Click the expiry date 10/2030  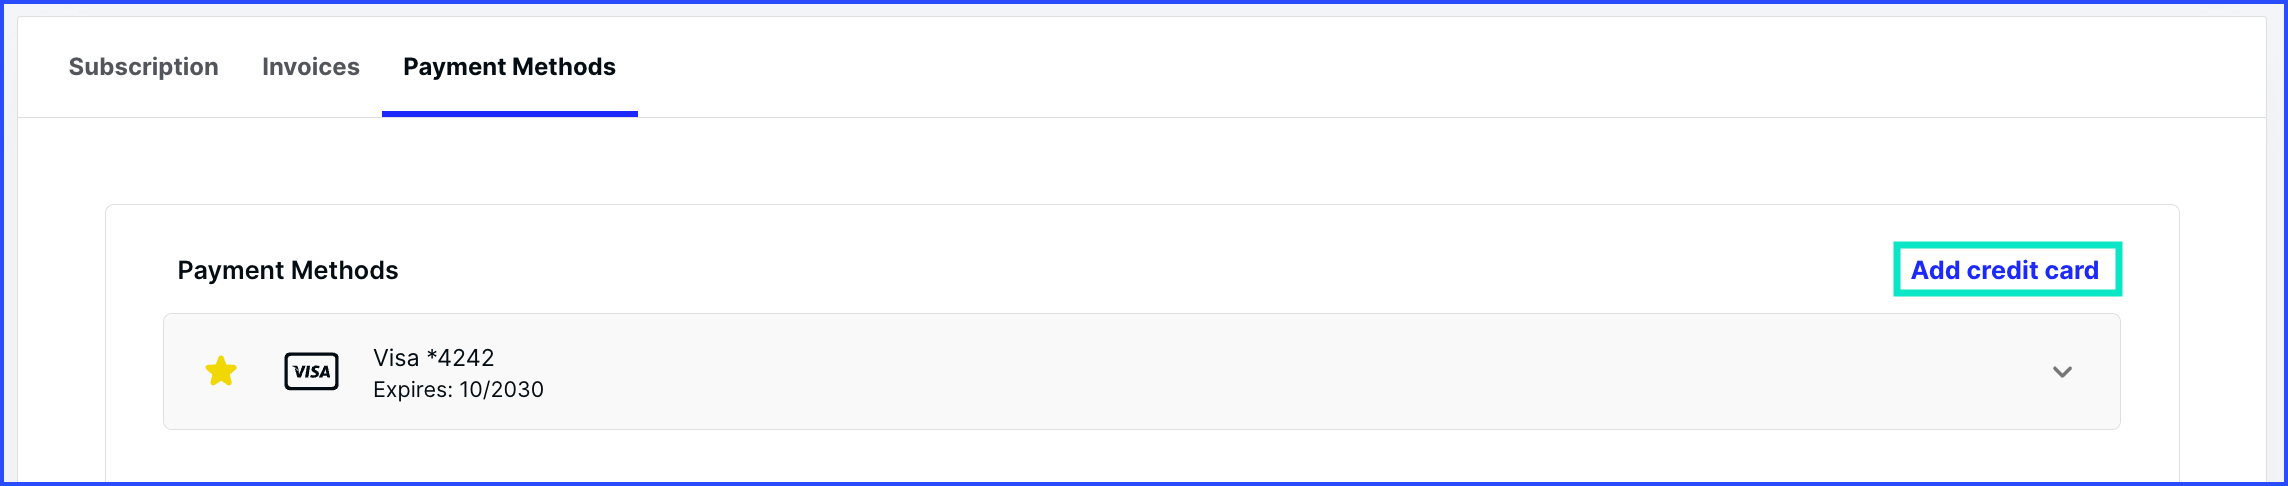[x=501, y=390]
